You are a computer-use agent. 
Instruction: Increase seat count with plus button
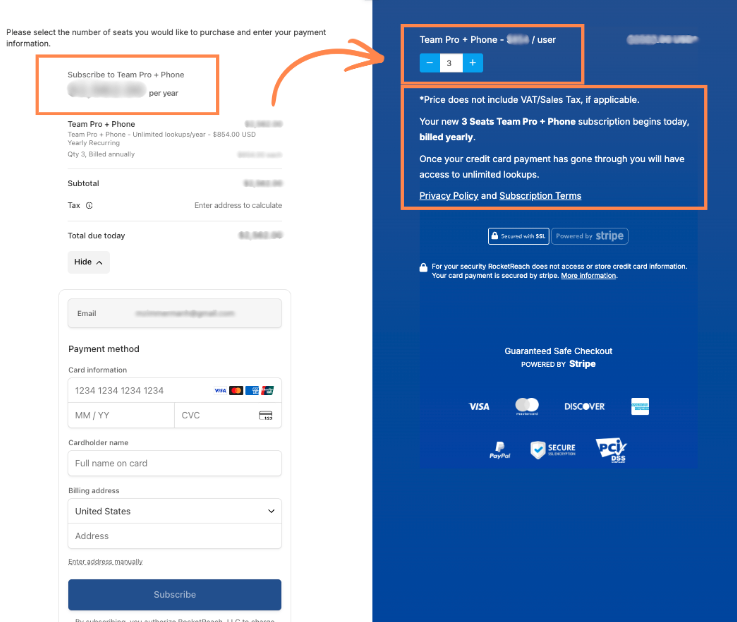point(473,63)
